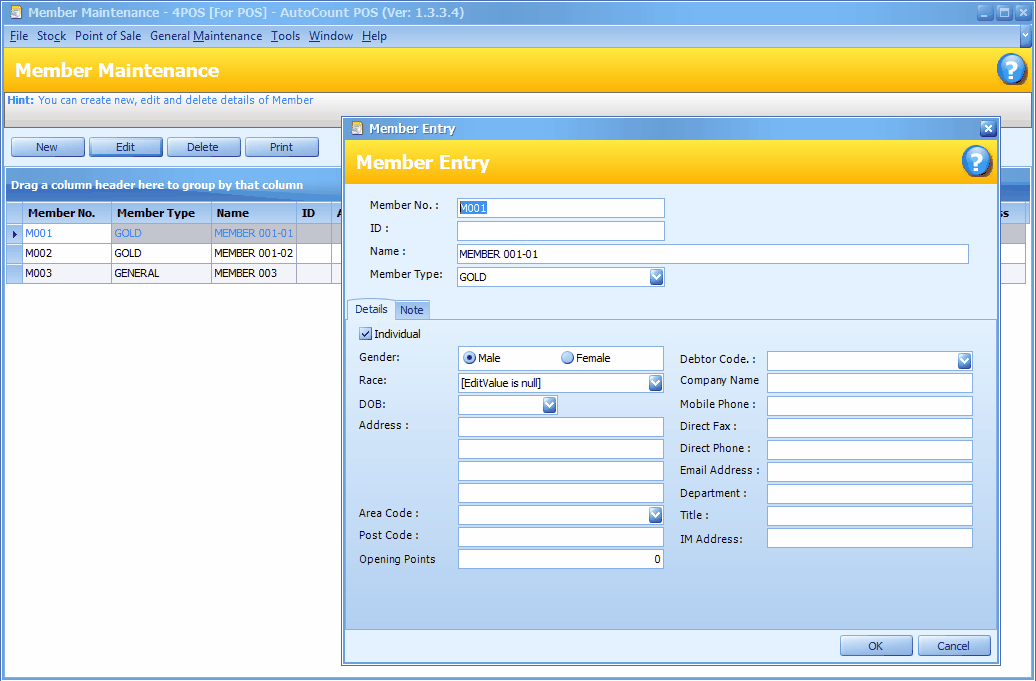This screenshot has width=1036, height=681.
Task: Click the Print button in Member Maintenance
Action: tap(281, 147)
